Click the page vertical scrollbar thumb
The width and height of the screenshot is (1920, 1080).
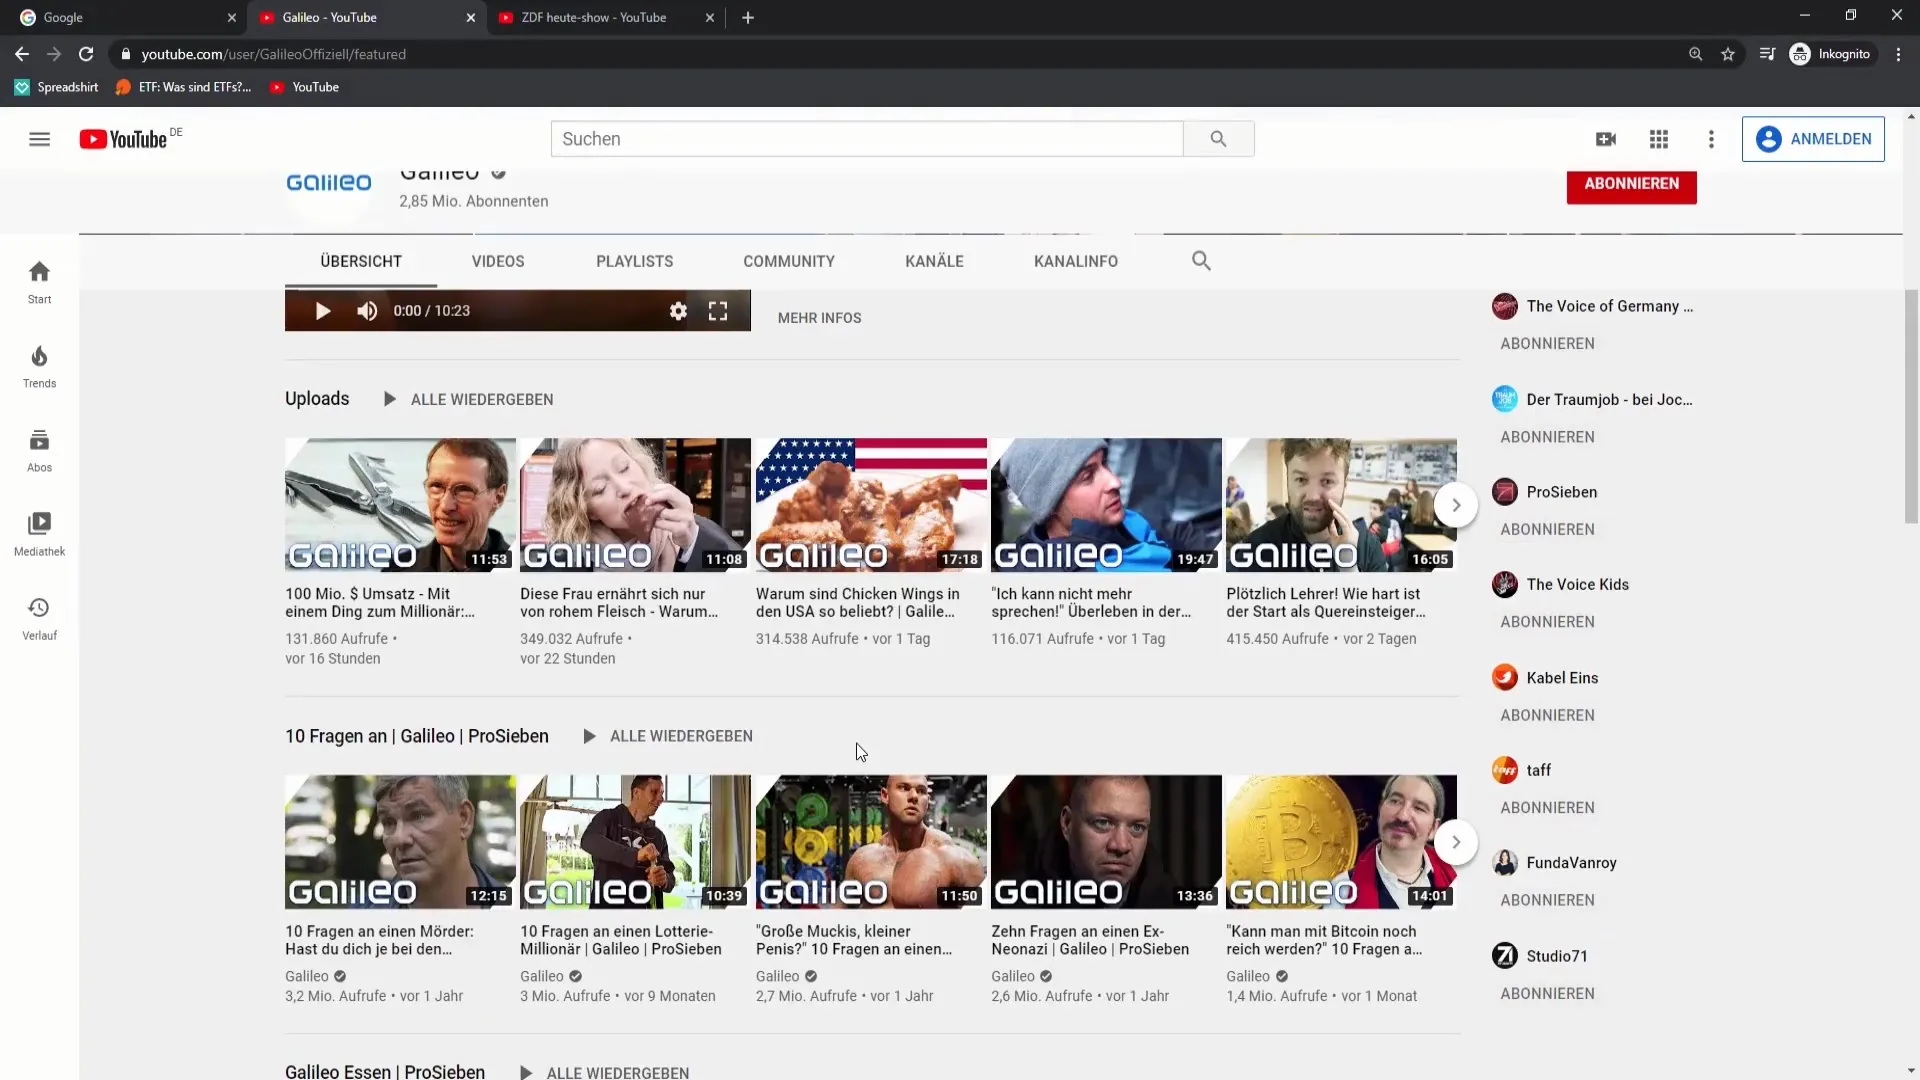click(1911, 405)
